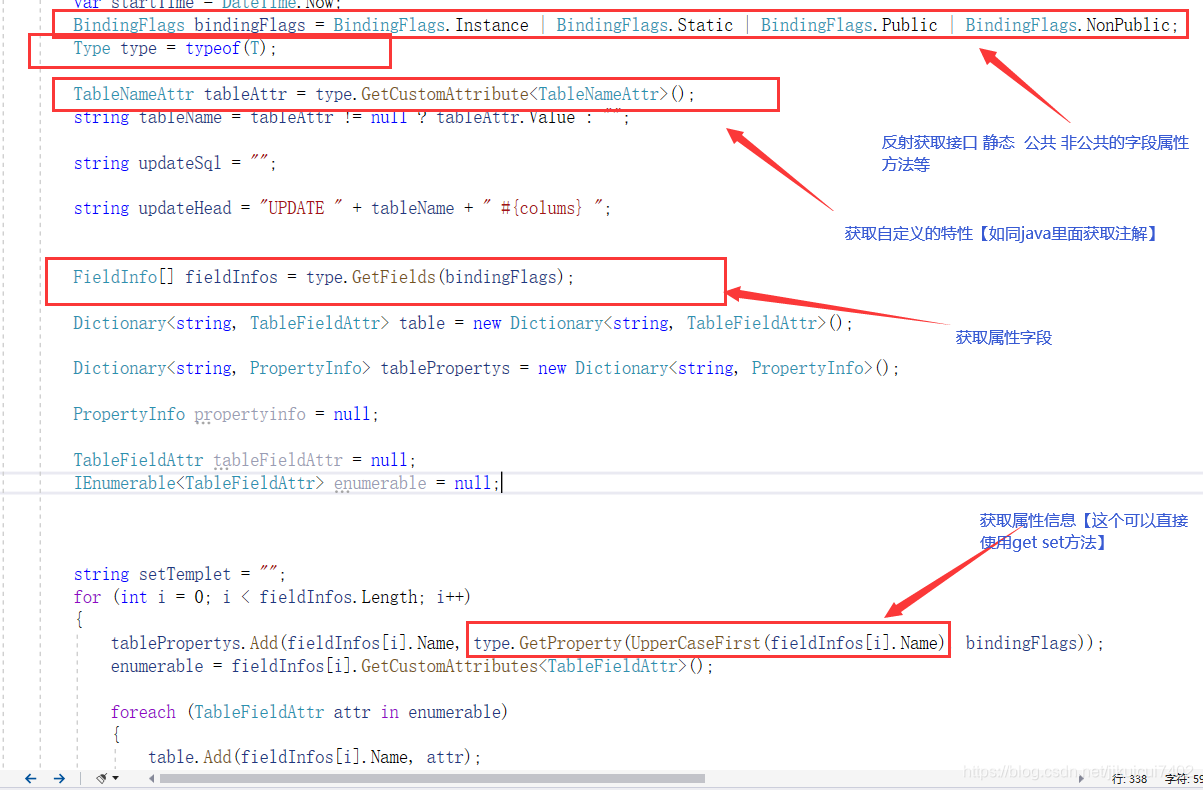Click the 'foreach (TableFieldAttr attr in enumerable)' line
The image size is (1203, 790).
[309, 712]
